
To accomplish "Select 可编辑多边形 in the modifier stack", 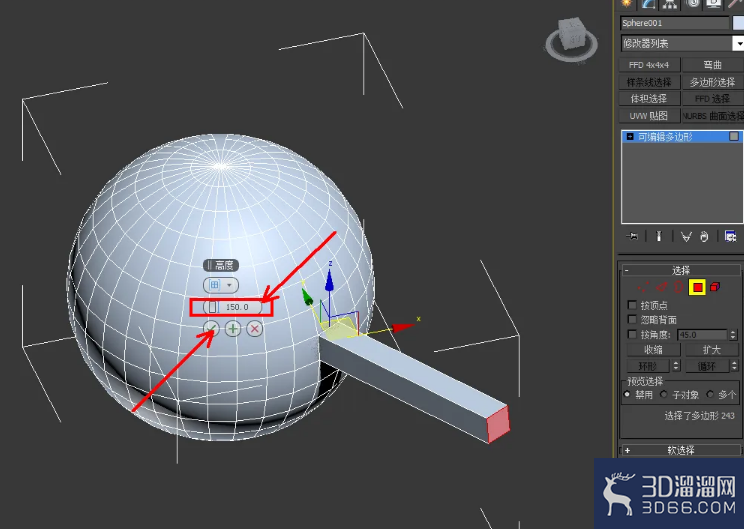I will click(665, 137).
